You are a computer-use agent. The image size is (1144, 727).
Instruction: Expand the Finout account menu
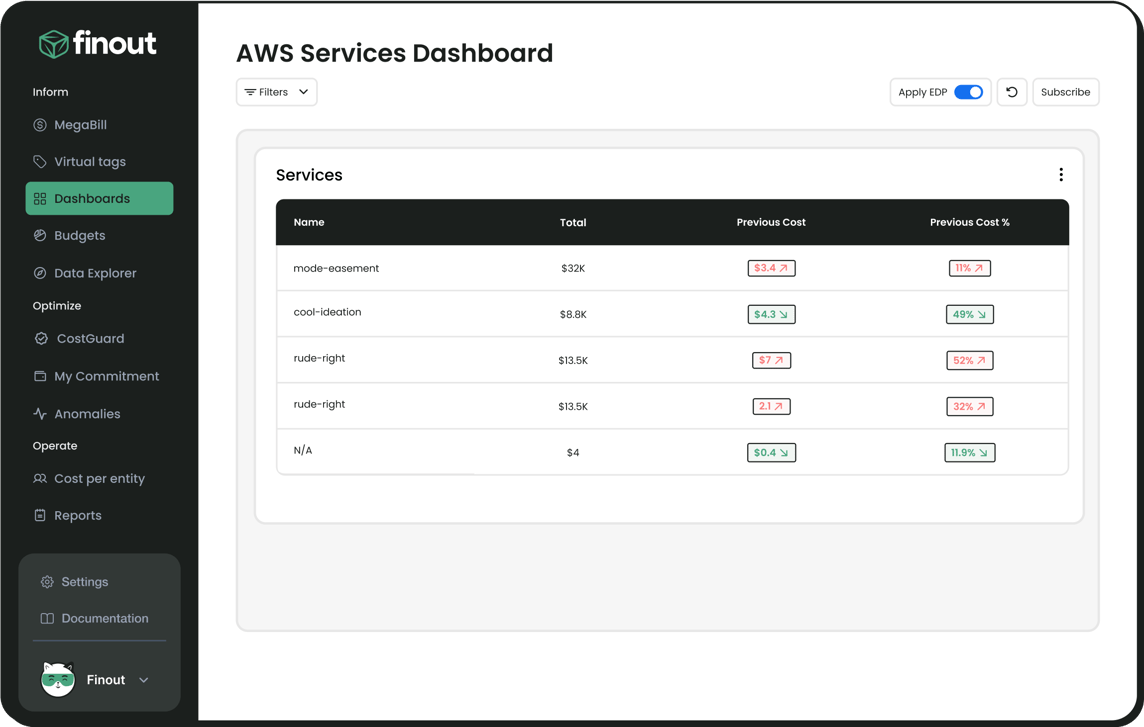click(x=141, y=679)
